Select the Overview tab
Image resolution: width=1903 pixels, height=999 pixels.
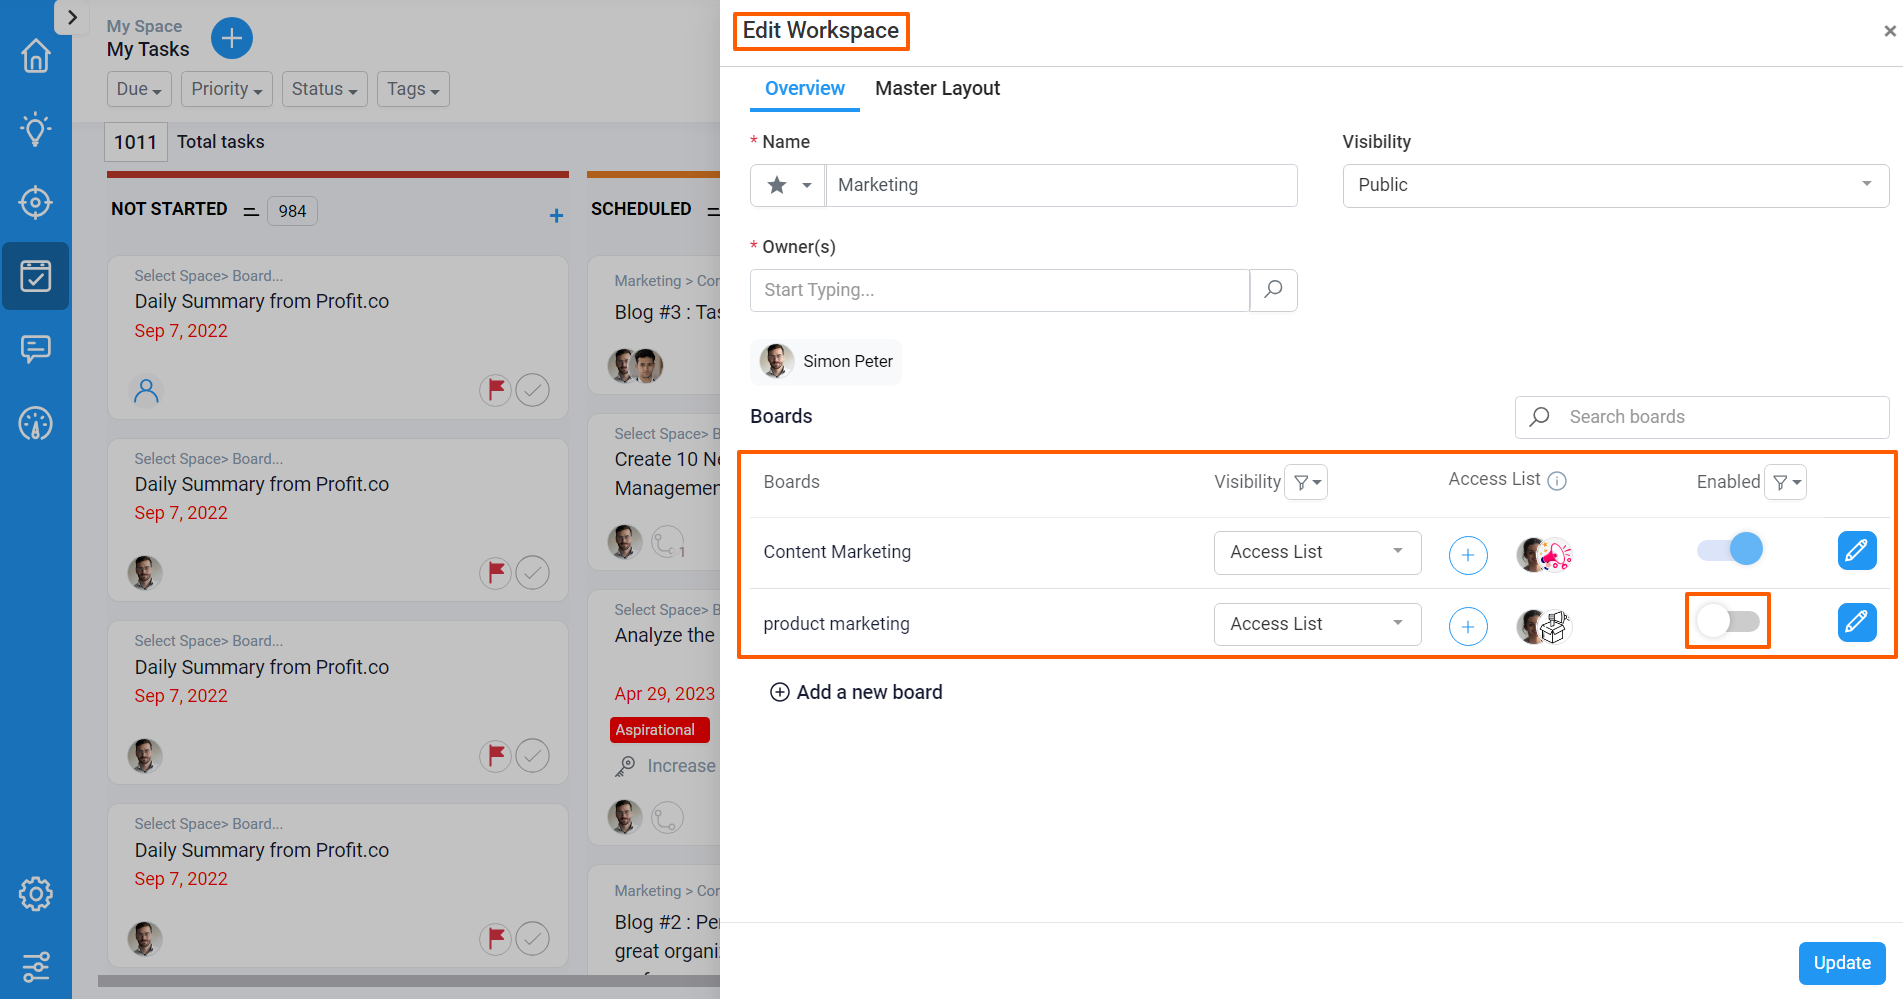point(805,88)
